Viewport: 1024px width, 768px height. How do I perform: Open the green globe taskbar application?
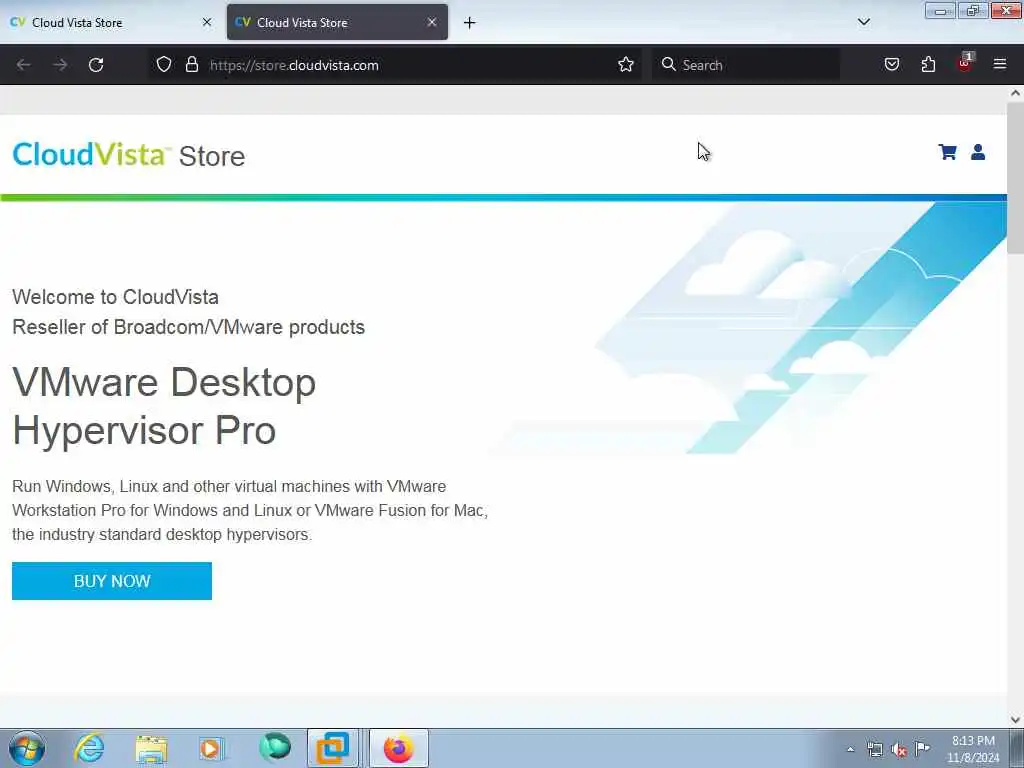(x=274, y=748)
